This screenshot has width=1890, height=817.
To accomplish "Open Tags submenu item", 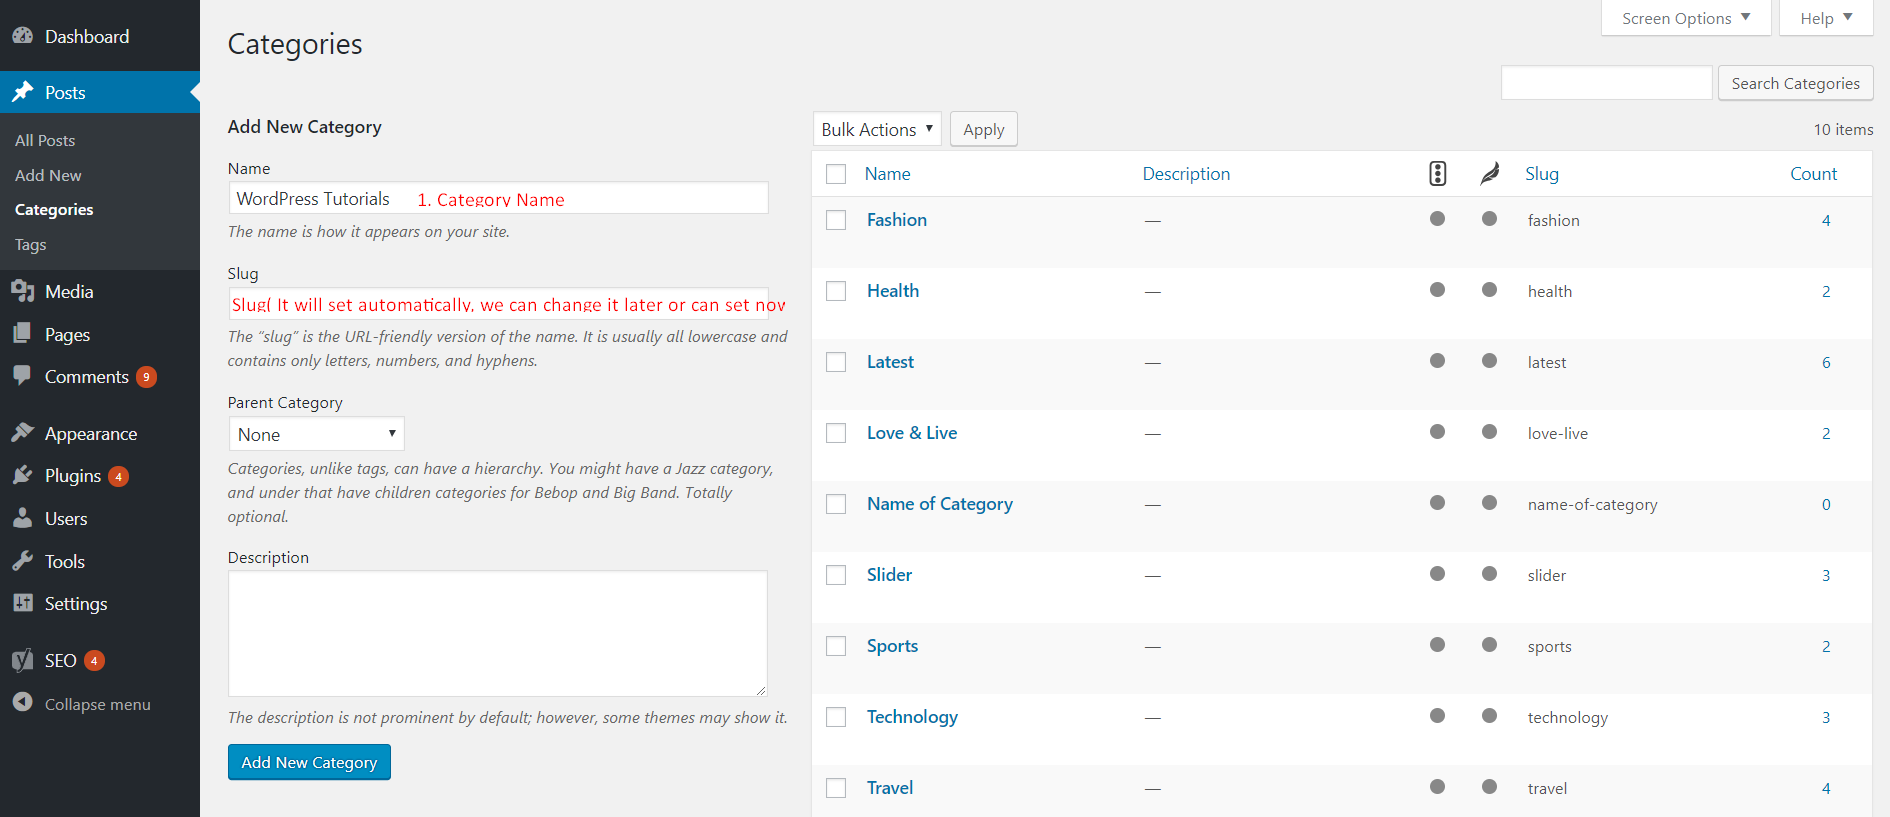I will pos(31,244).
